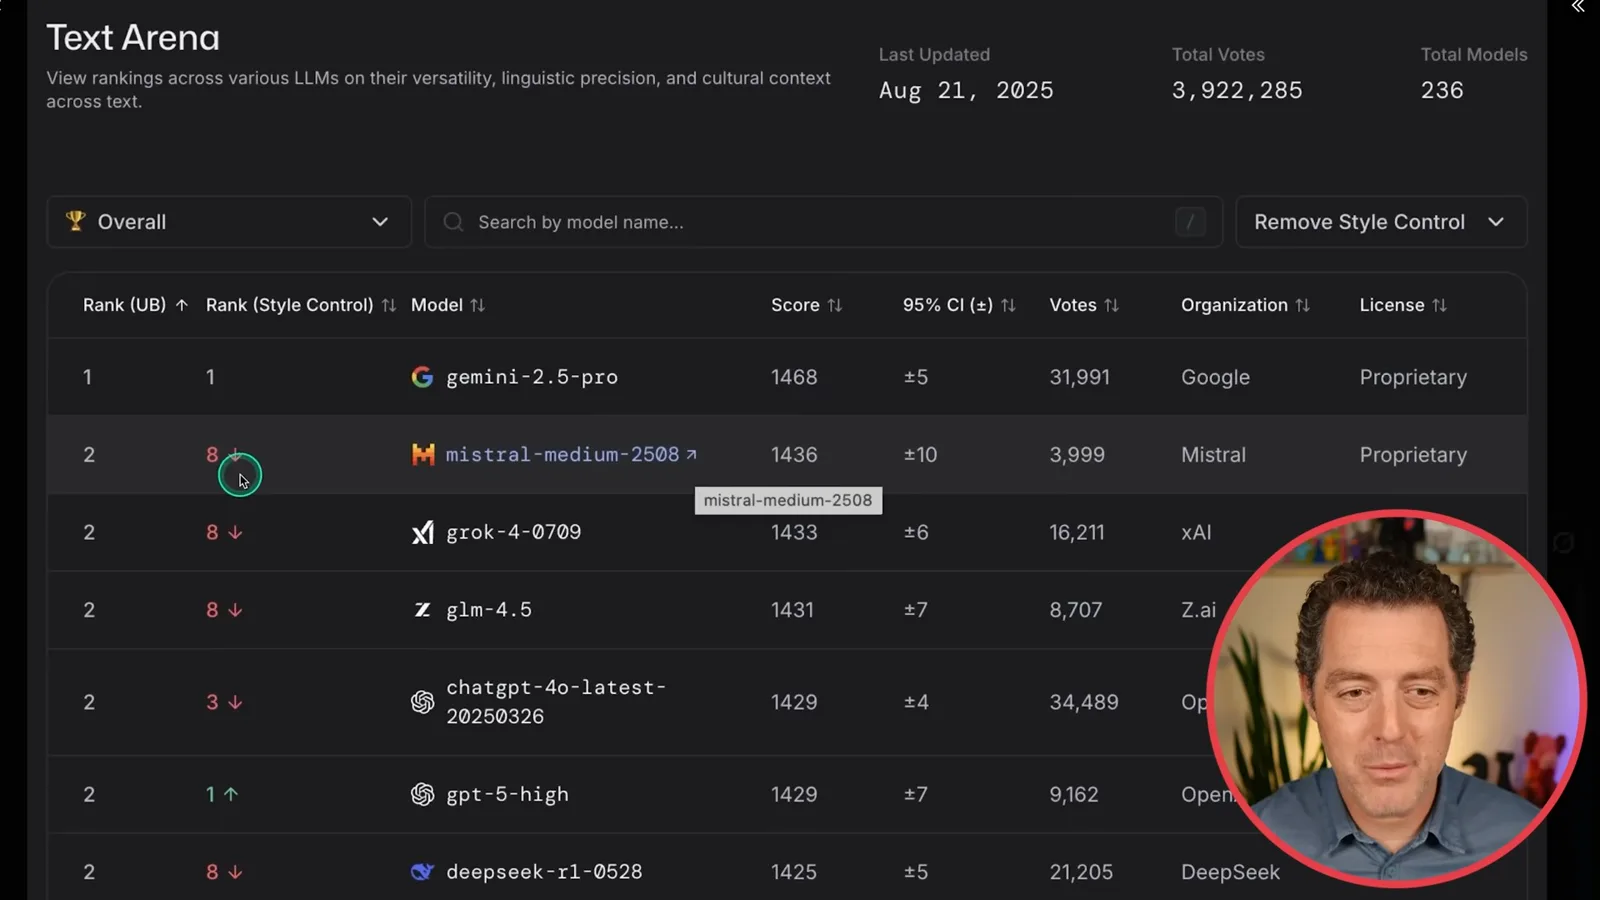Viewport: 1600px width, 900px height.
Task: Sort by License column header
Action: point(1403,305)
